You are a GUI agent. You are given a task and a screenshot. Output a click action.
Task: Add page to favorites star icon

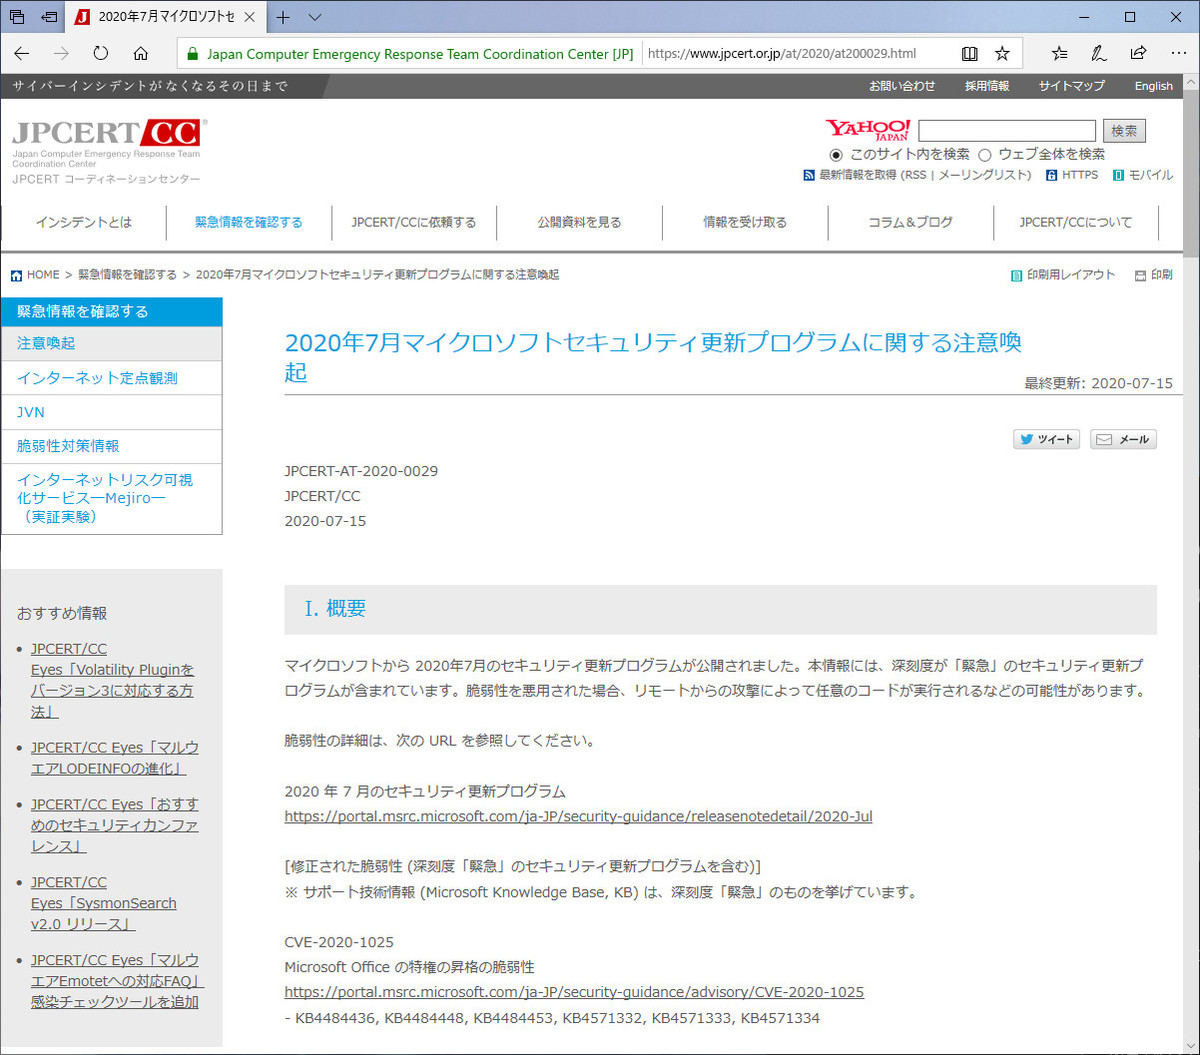point(1002,54)
